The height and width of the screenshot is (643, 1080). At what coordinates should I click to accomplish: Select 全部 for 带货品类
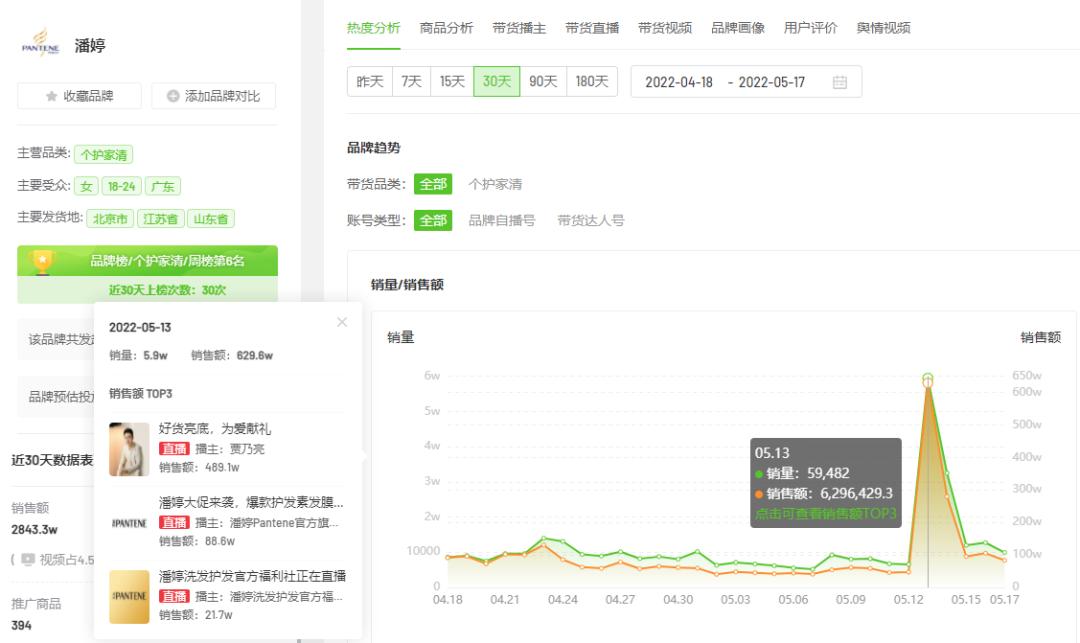tap(433, 184)
